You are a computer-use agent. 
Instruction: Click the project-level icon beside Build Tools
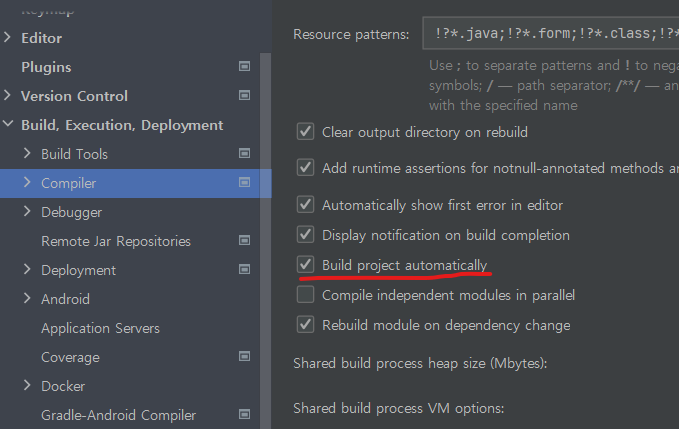point(244,153)
